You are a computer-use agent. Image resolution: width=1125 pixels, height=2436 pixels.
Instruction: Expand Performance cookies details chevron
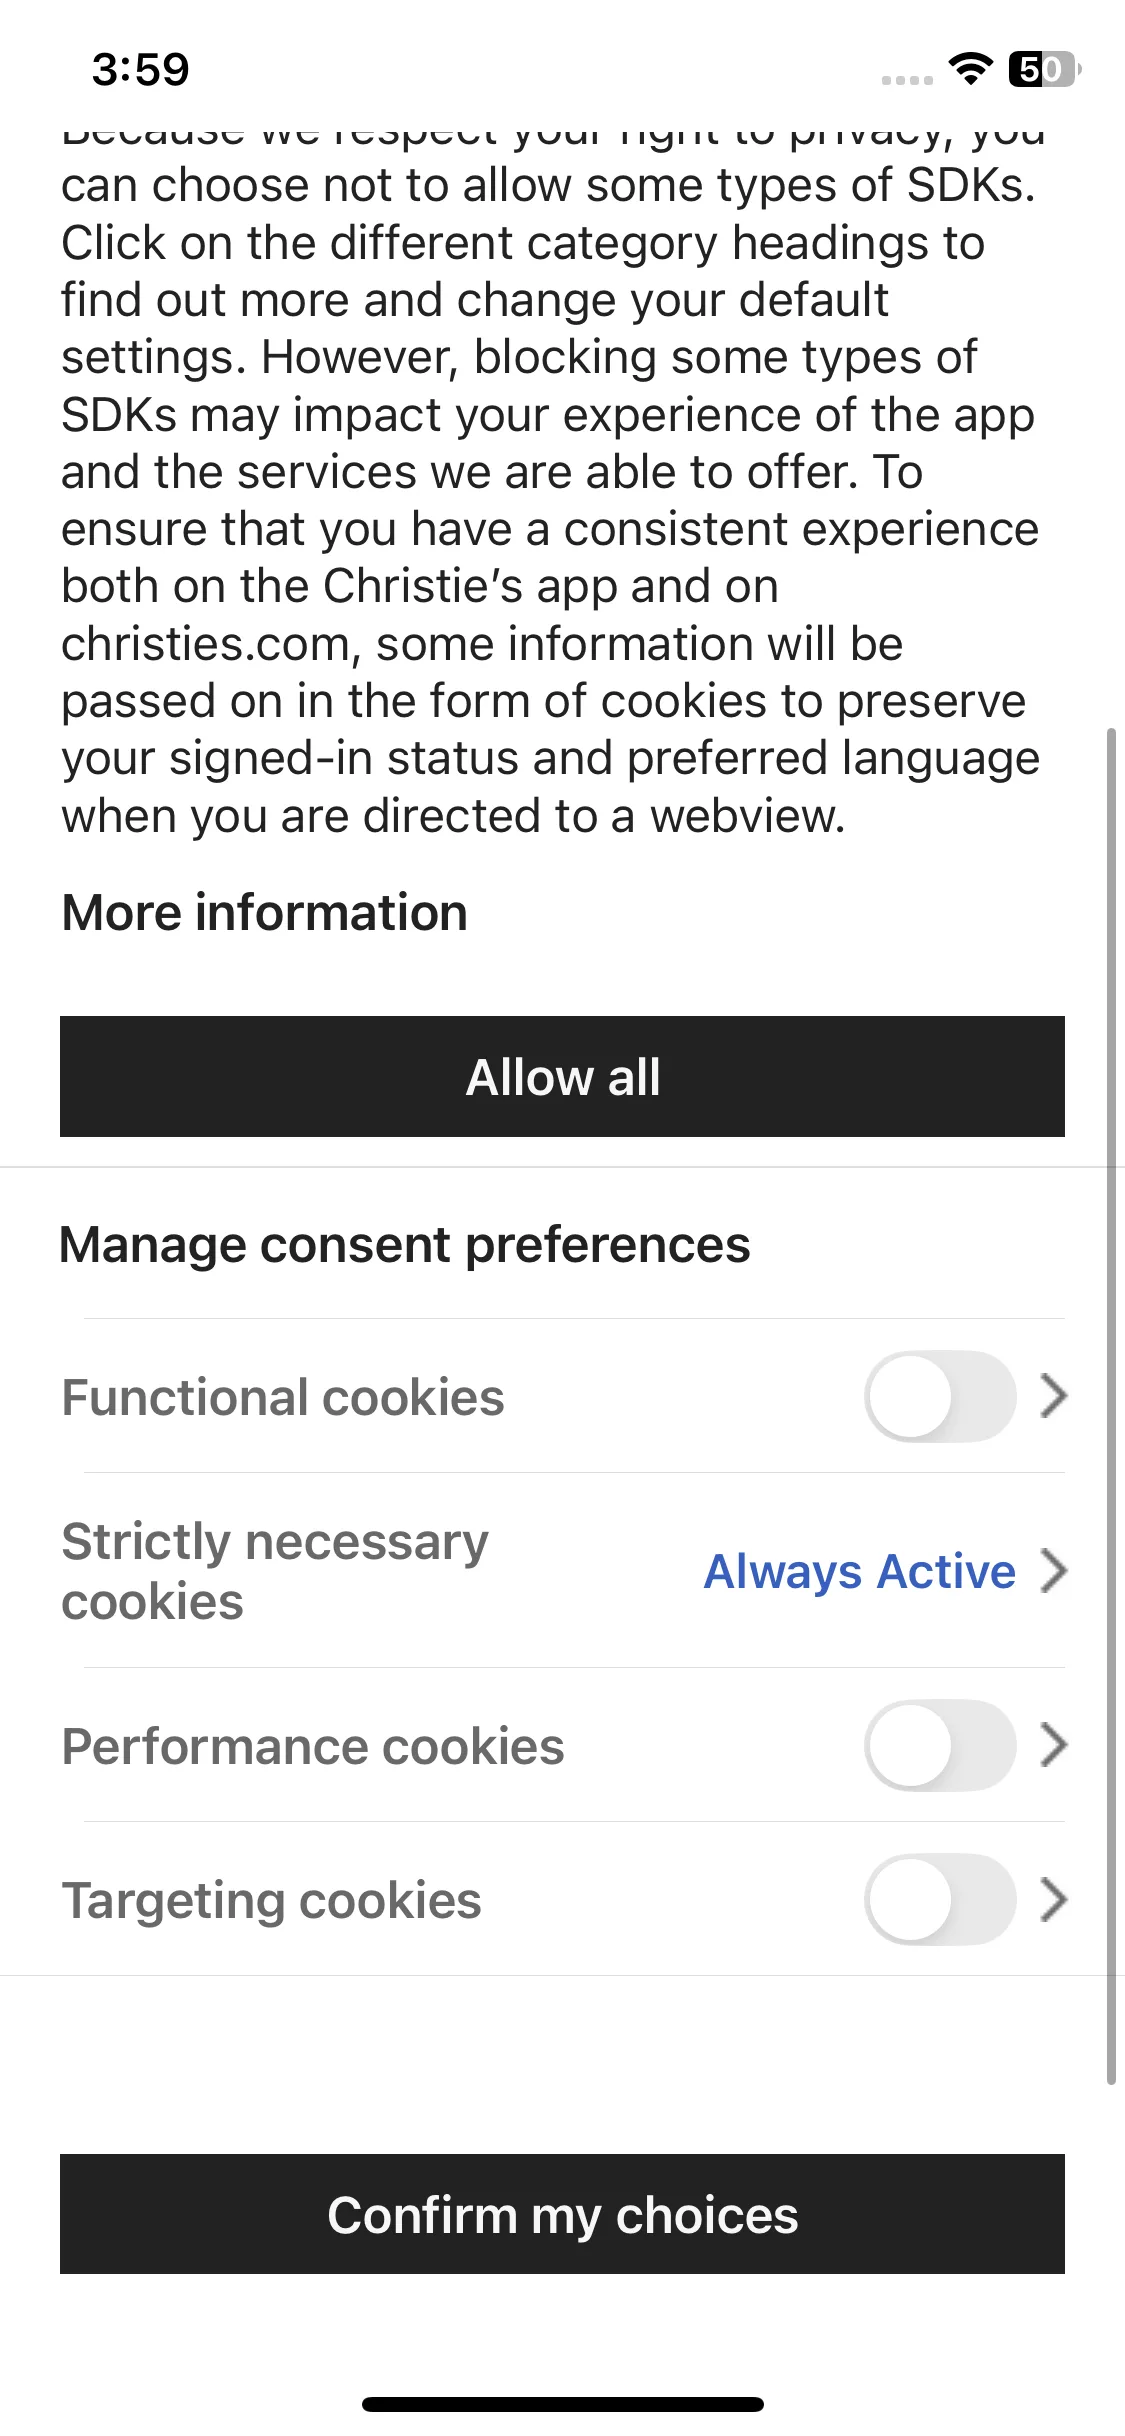[1053, 1745]
